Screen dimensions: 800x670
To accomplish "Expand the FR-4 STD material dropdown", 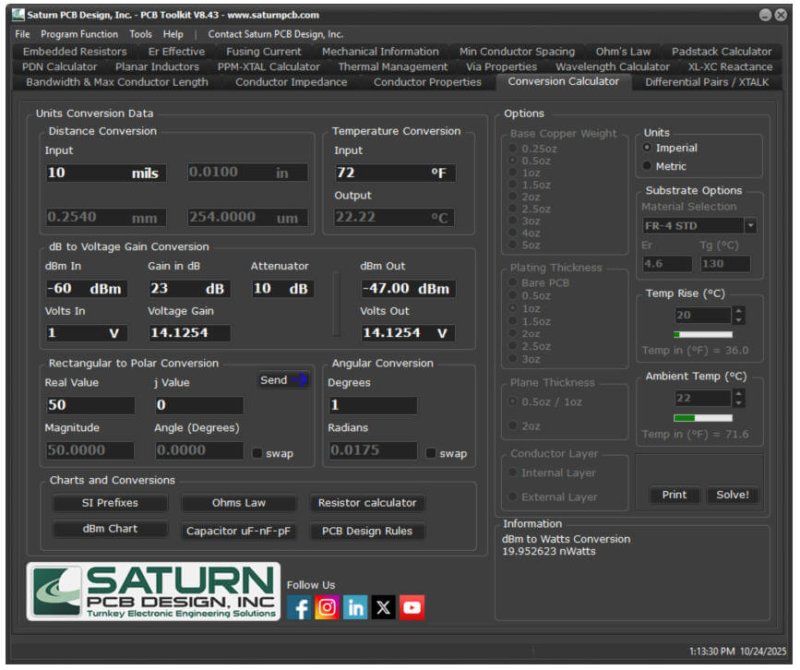I will point(751,225).
